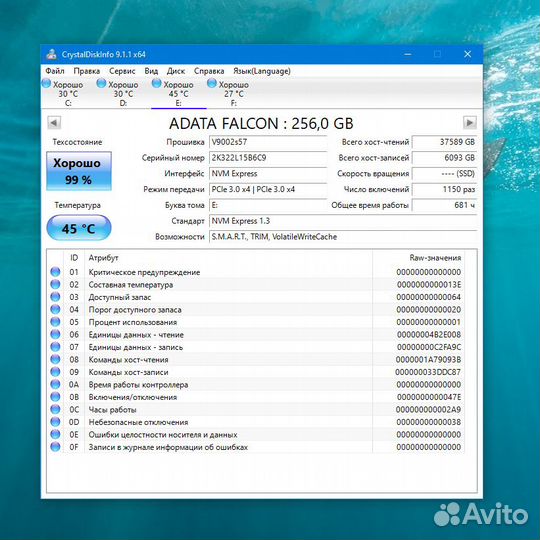Image resolution: width=540 pixels, height=540 pixels.
Task: Click status orb for Включения/отключения
Action: [x=55, y=397]
